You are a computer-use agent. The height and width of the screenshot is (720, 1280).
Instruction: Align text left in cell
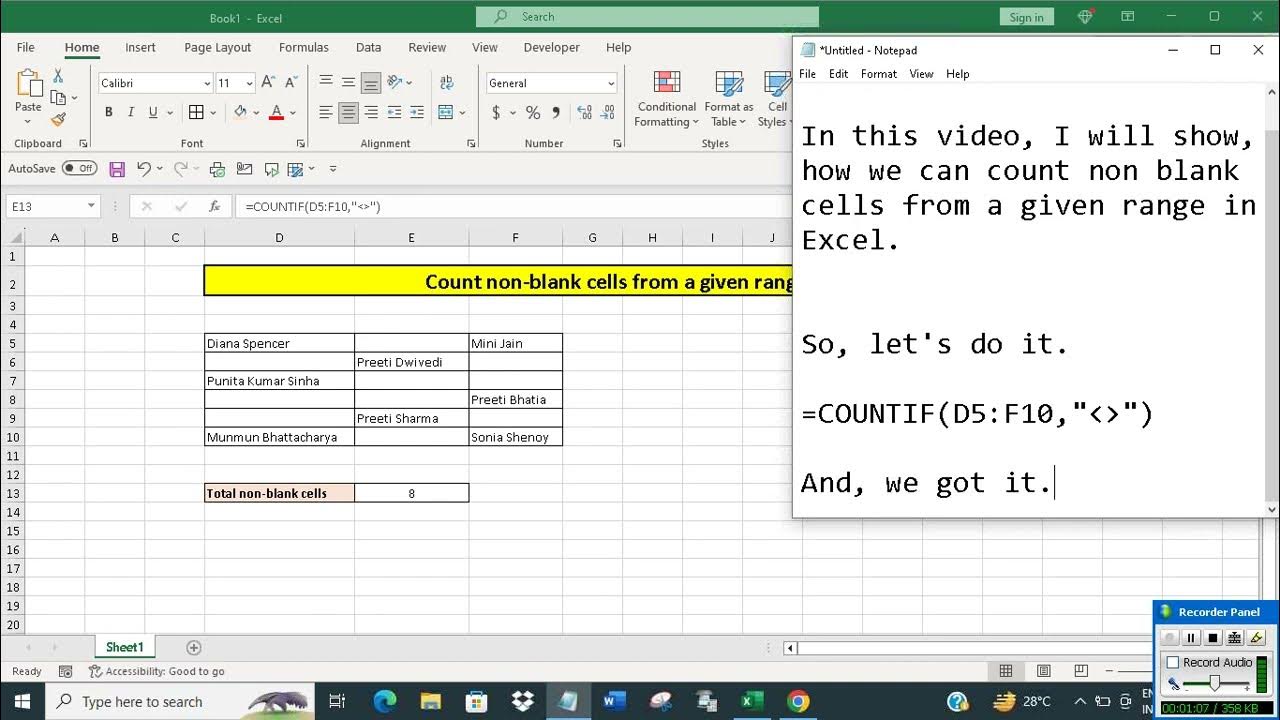point(326,112)
